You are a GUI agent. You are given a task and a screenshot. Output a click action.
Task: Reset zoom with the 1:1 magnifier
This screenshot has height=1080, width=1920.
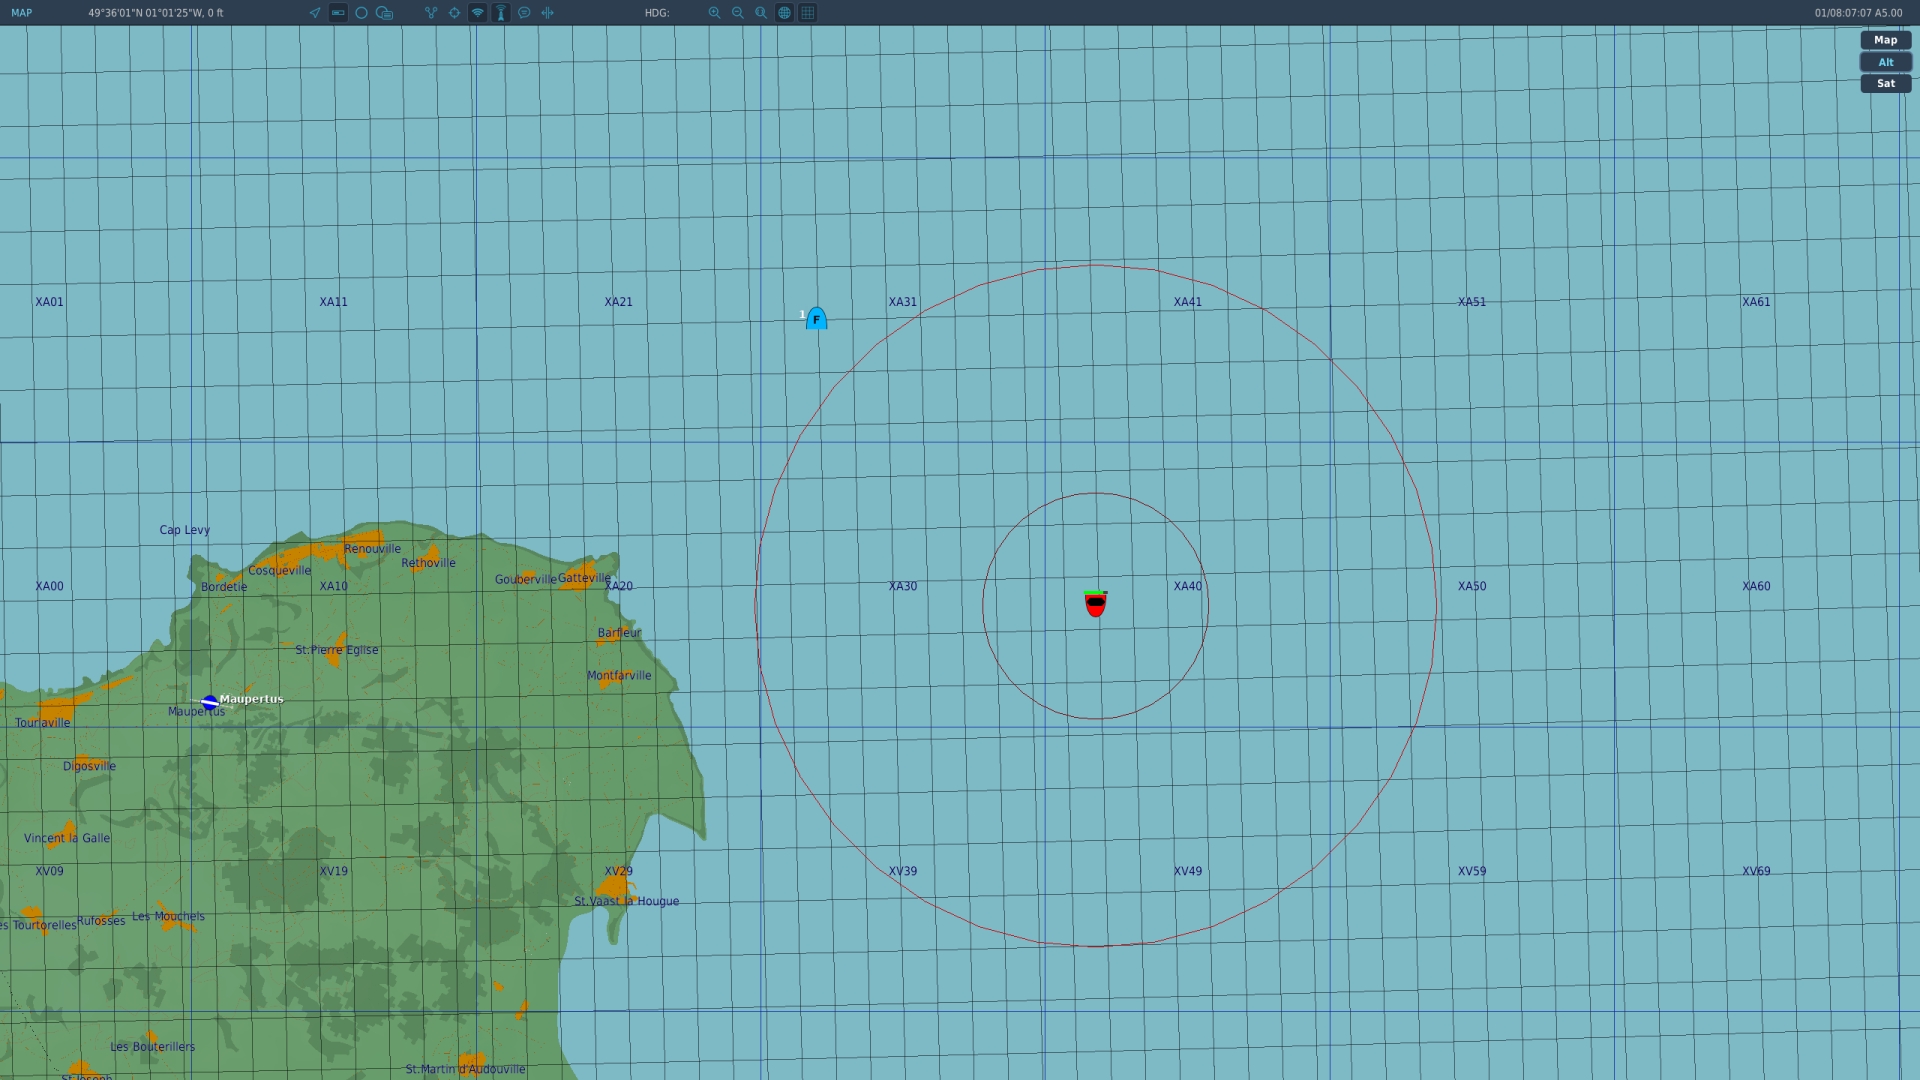click(x=761, y=13)
